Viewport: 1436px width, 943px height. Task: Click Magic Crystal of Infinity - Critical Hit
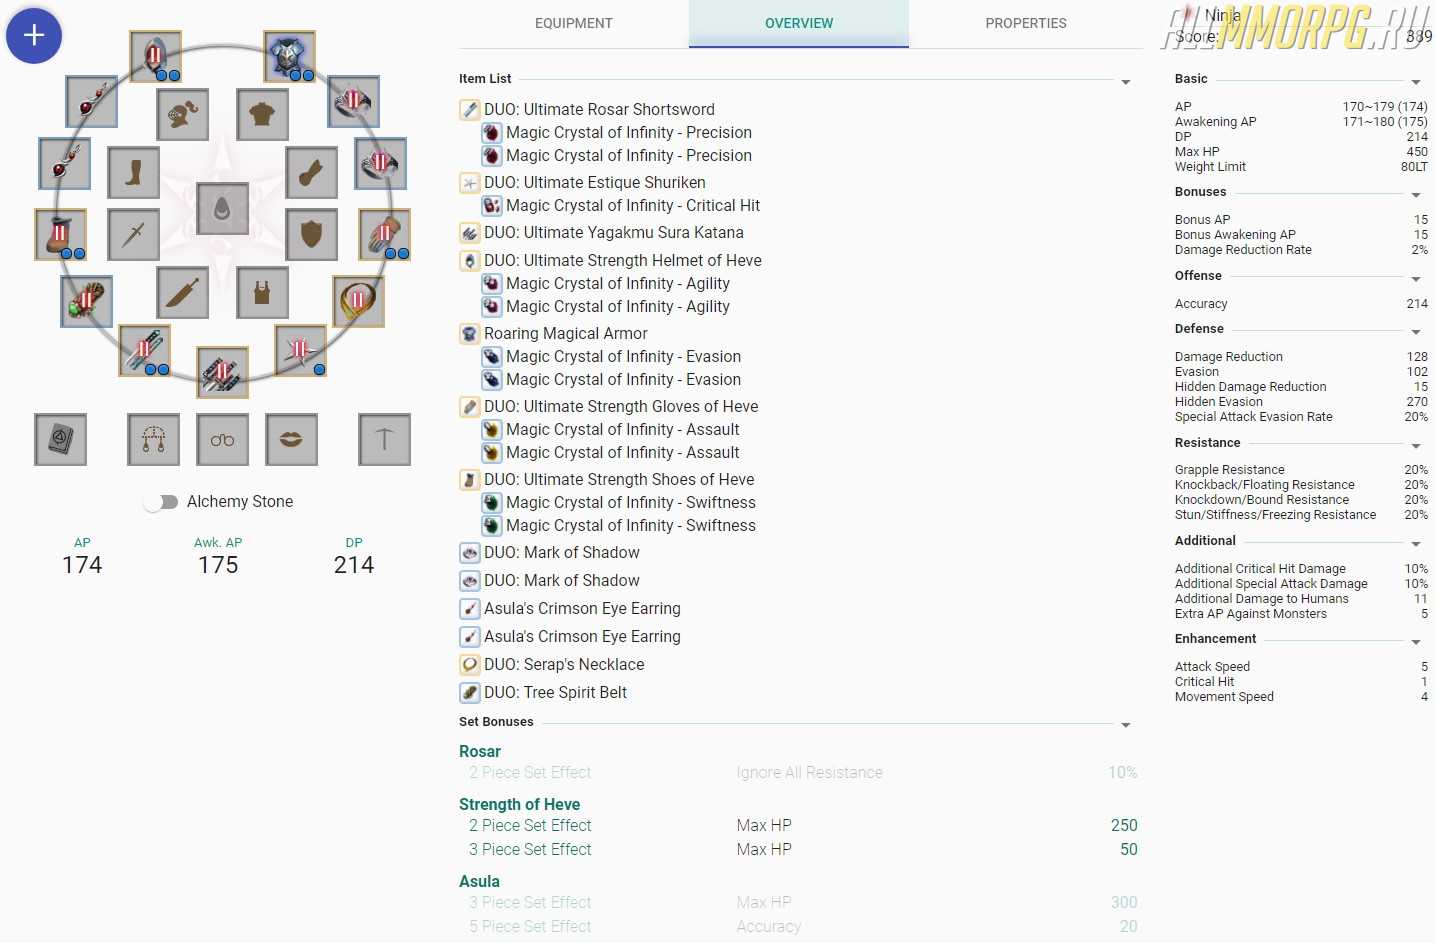633,205
